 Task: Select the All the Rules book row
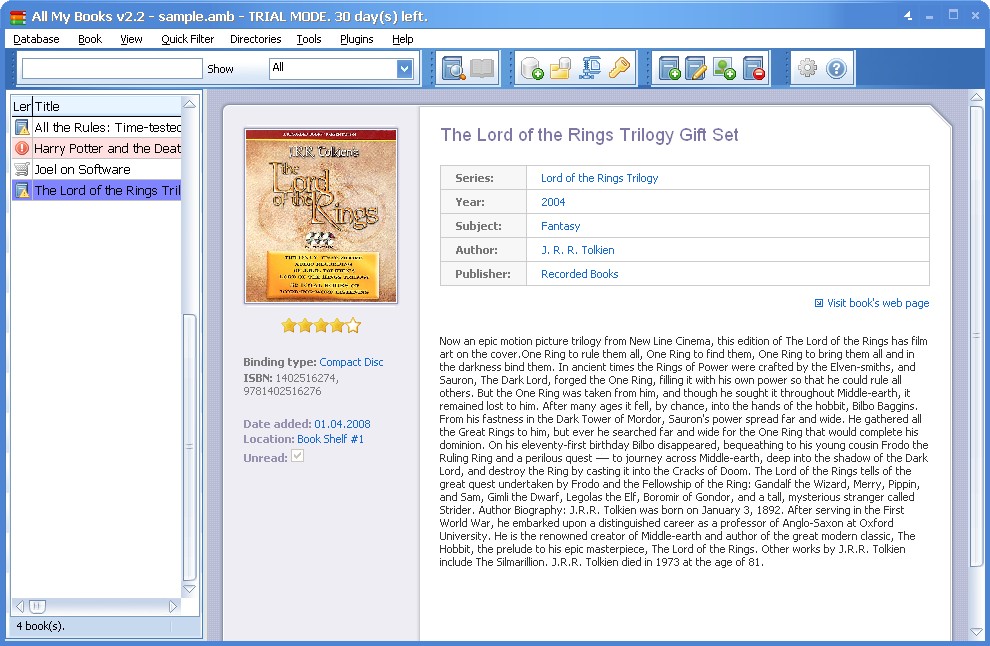pos(96,128)
